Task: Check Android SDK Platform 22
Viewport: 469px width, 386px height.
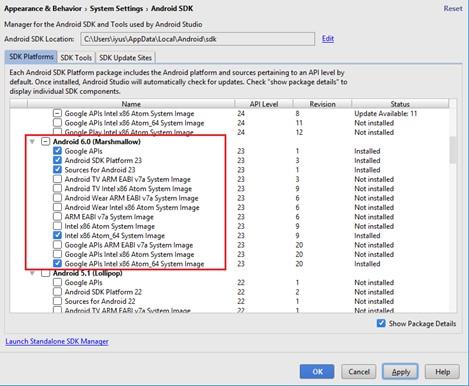Action: pyautogui.click(x=57, y=292)
